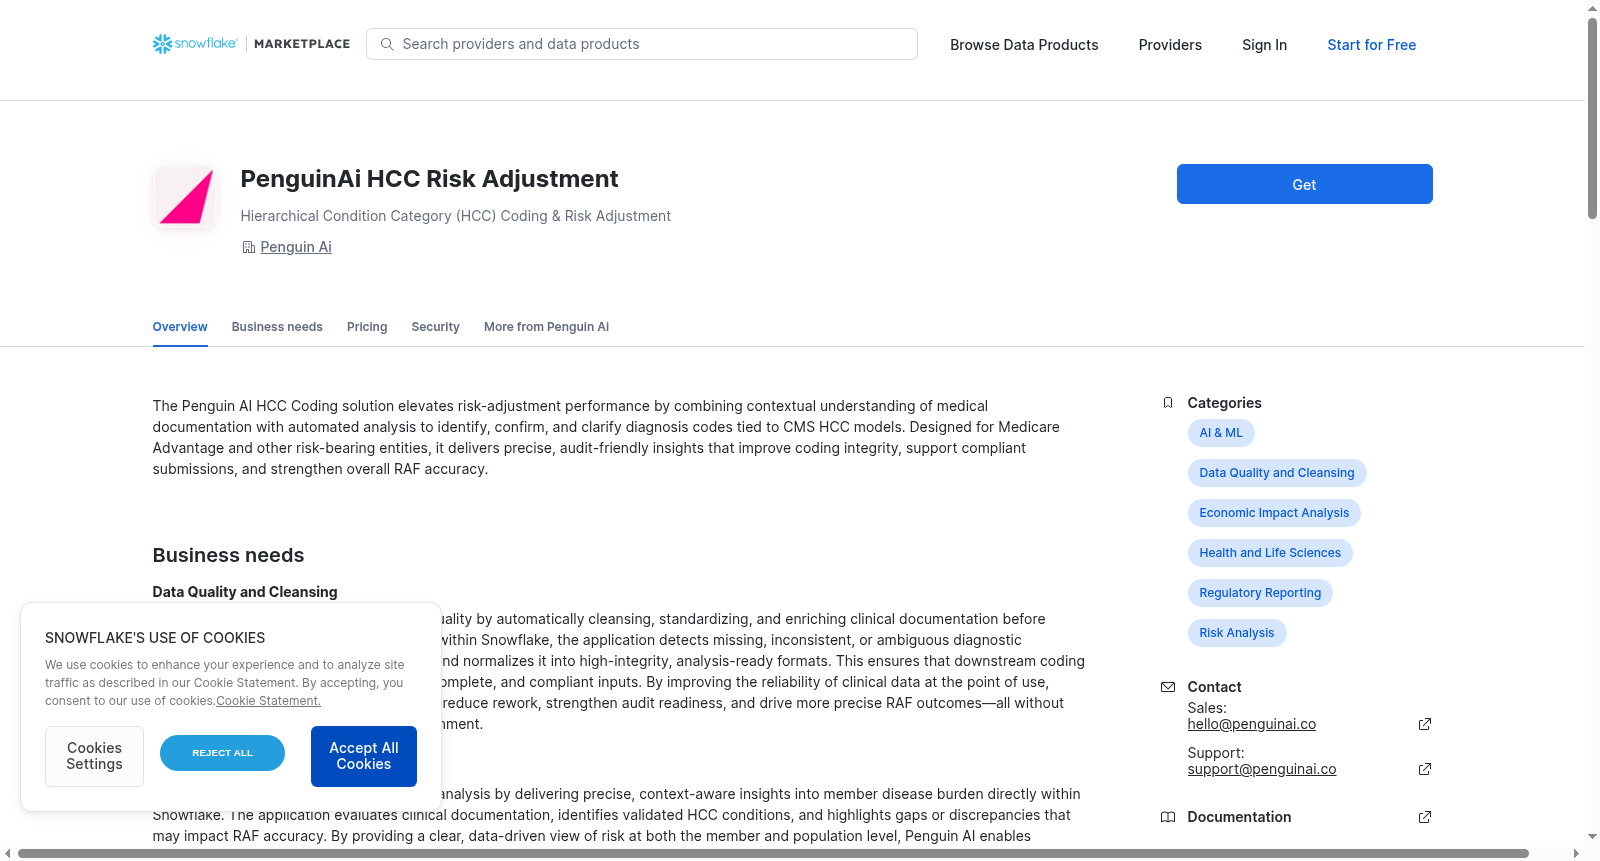Click the Business needs heading

click(x=228, y=555)
